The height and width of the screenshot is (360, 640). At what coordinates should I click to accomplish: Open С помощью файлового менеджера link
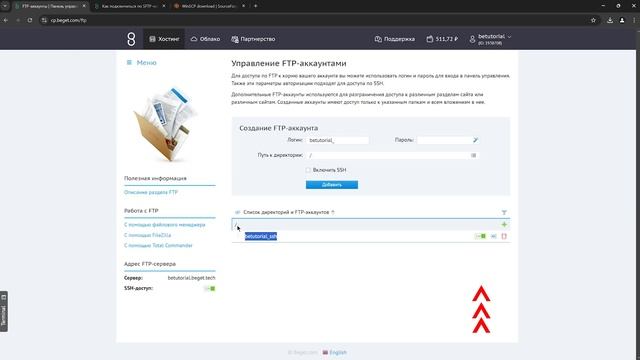pos(164,225)
